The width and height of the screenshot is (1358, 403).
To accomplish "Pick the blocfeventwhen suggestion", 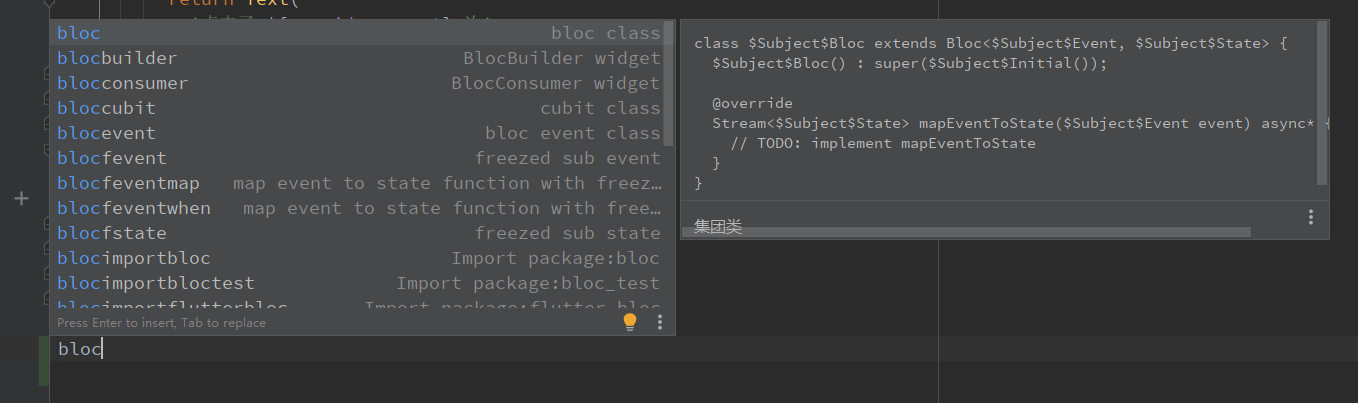I will [358, 208].
